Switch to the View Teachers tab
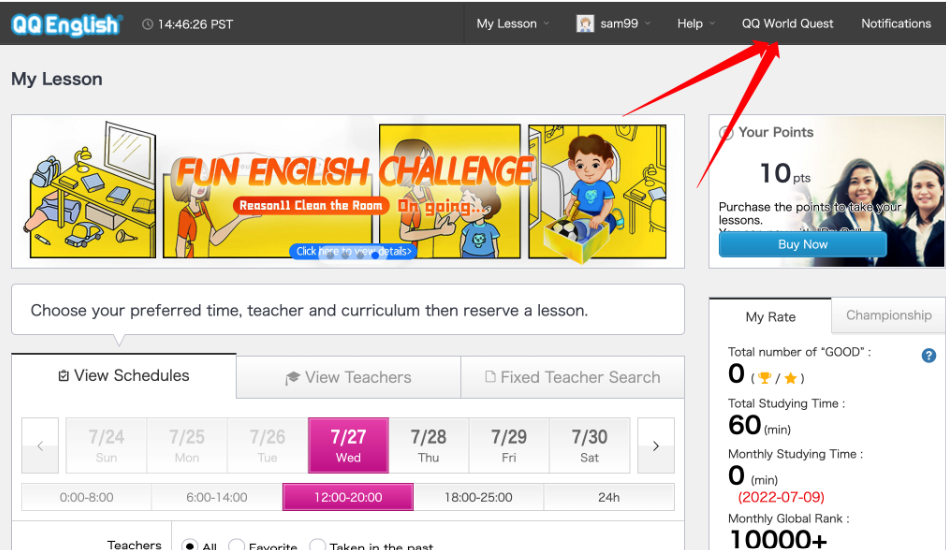Image resolution: width=946 pixels, height=550 pixels. coord(348,377)
